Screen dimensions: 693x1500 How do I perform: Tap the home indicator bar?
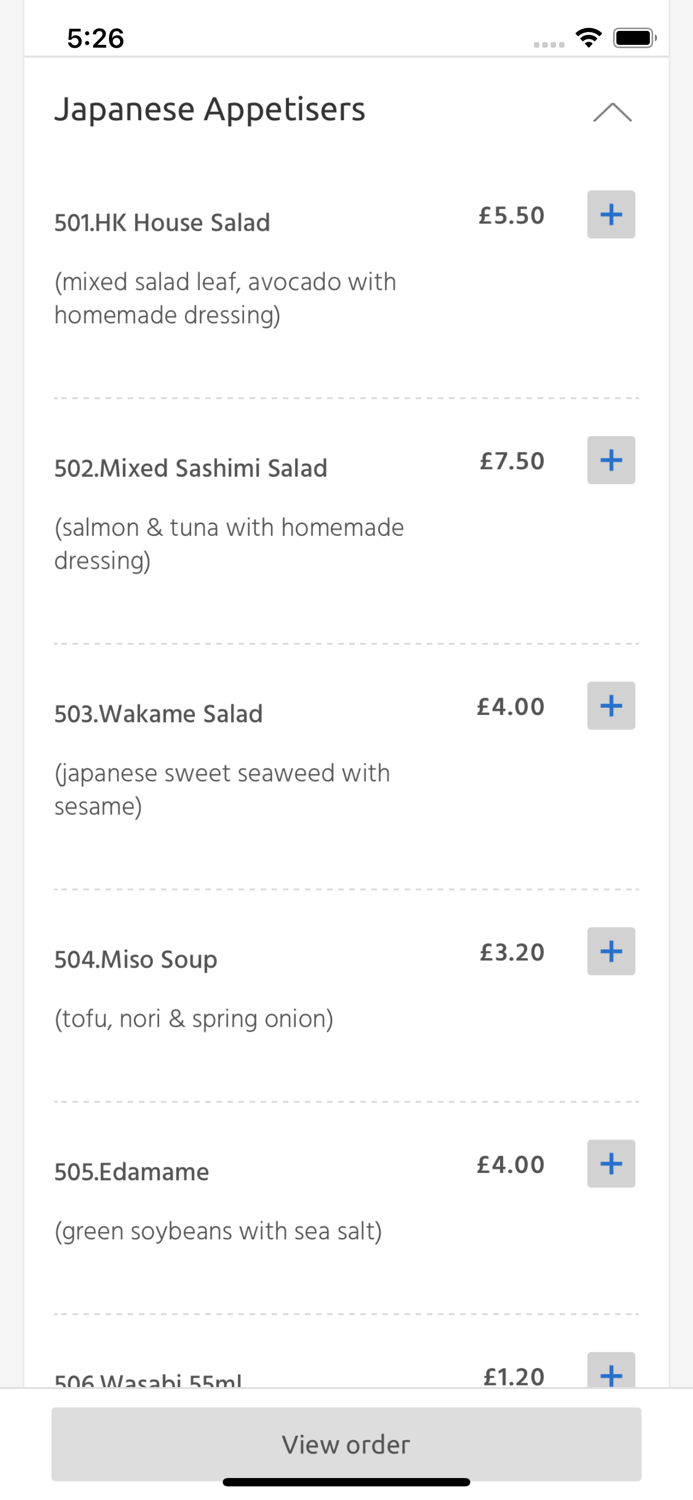346,1482
